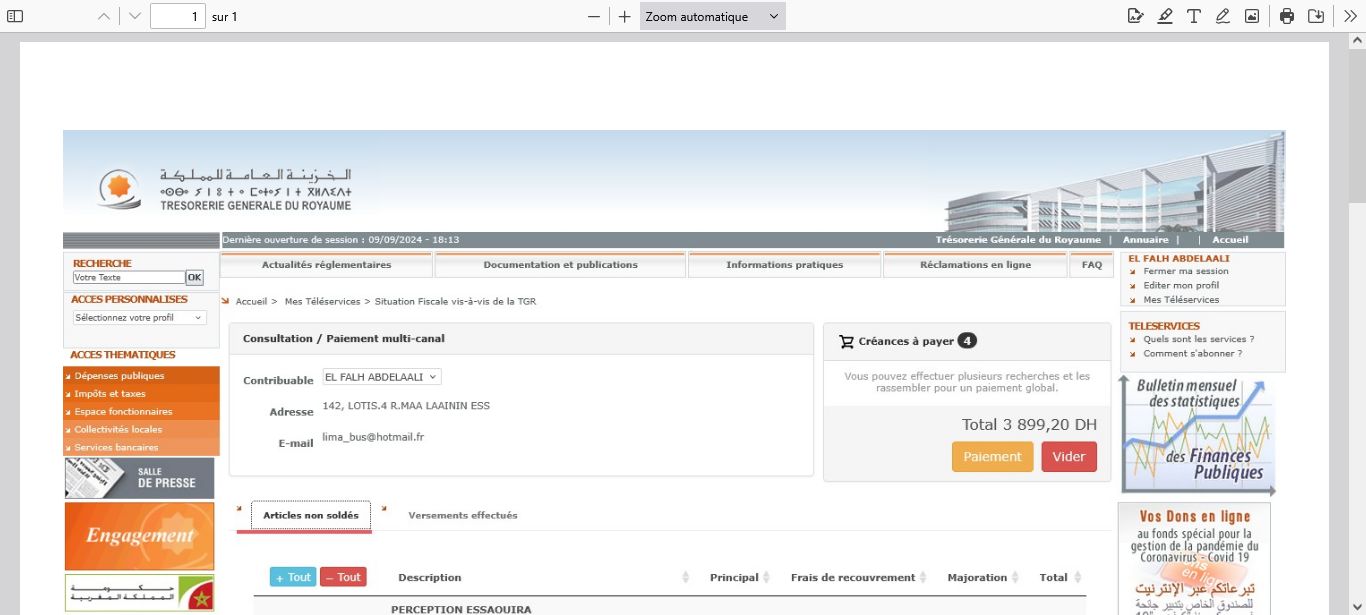Click Mes Téléservices breadcrumb
1366x615 pixels.
322,301
